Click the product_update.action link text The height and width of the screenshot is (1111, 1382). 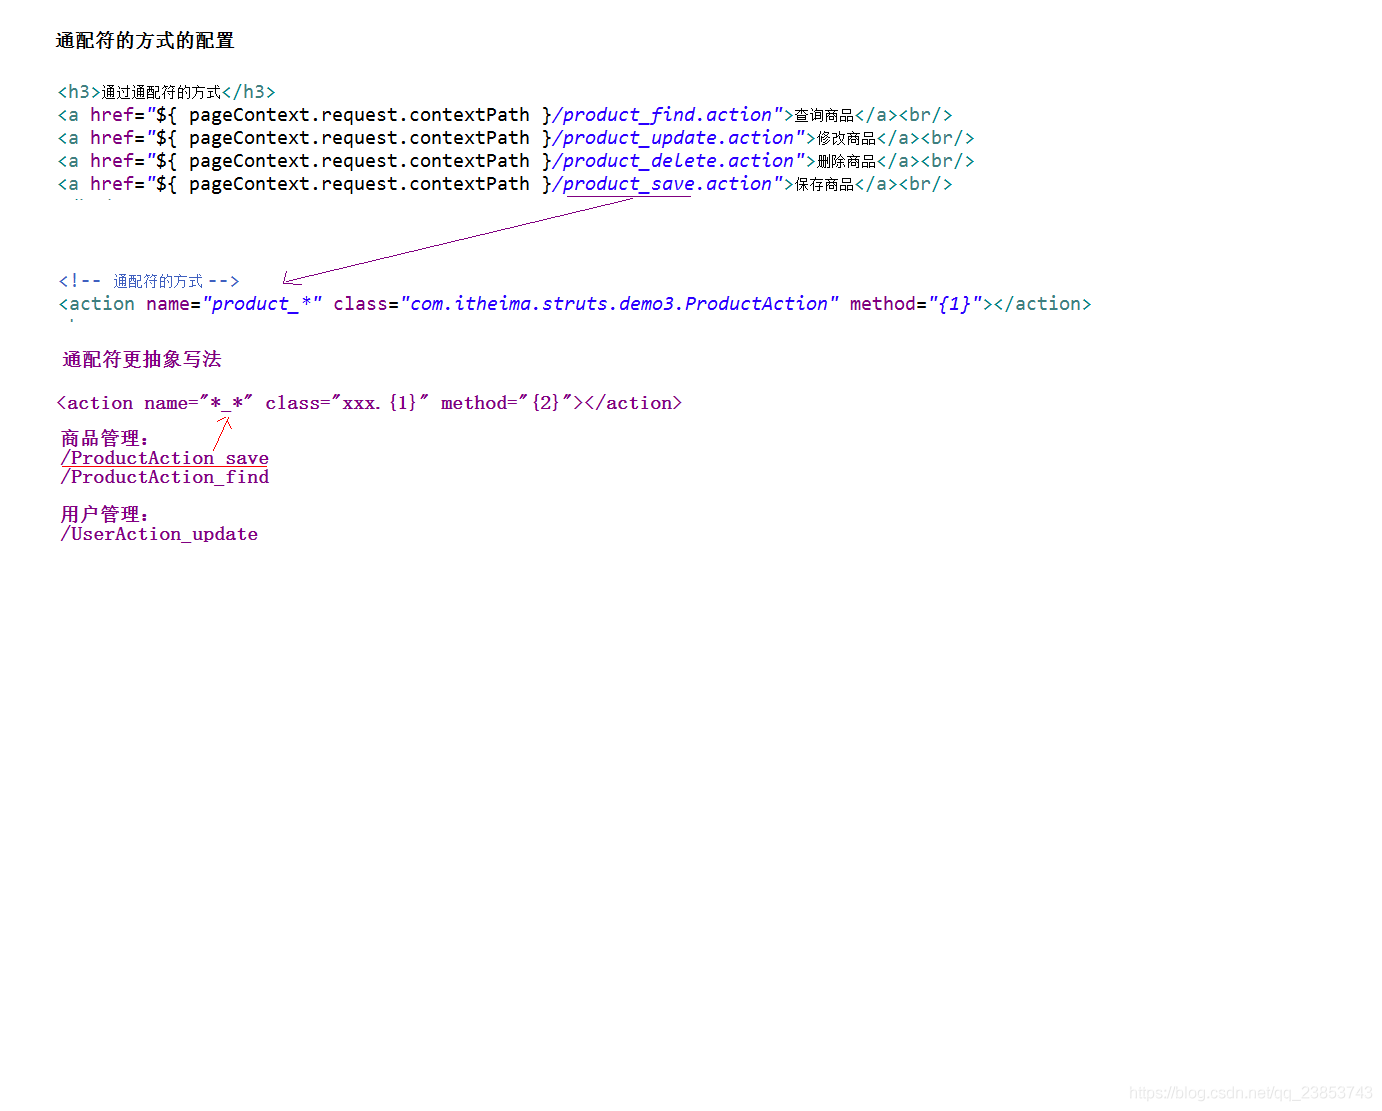pyautogui.click(x=678, y=138)
